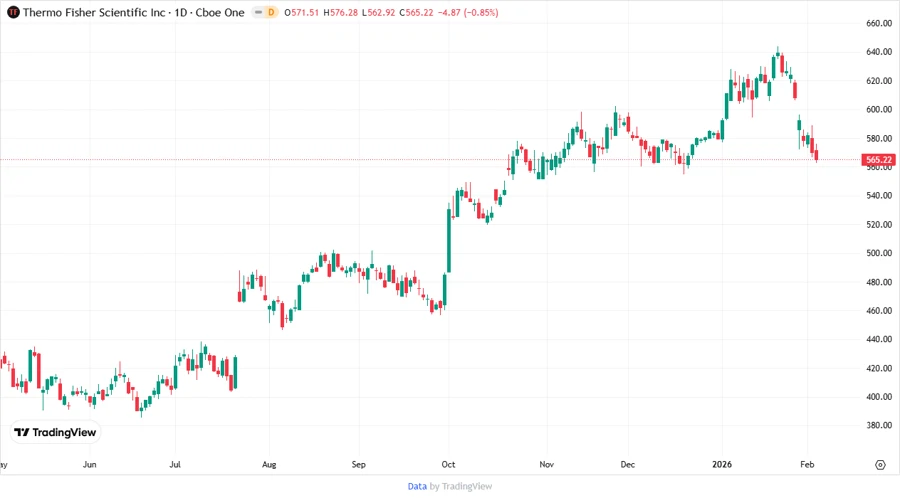Click the close value C565.22
Viewport: 900px width, 498px height.
point(416,12)
